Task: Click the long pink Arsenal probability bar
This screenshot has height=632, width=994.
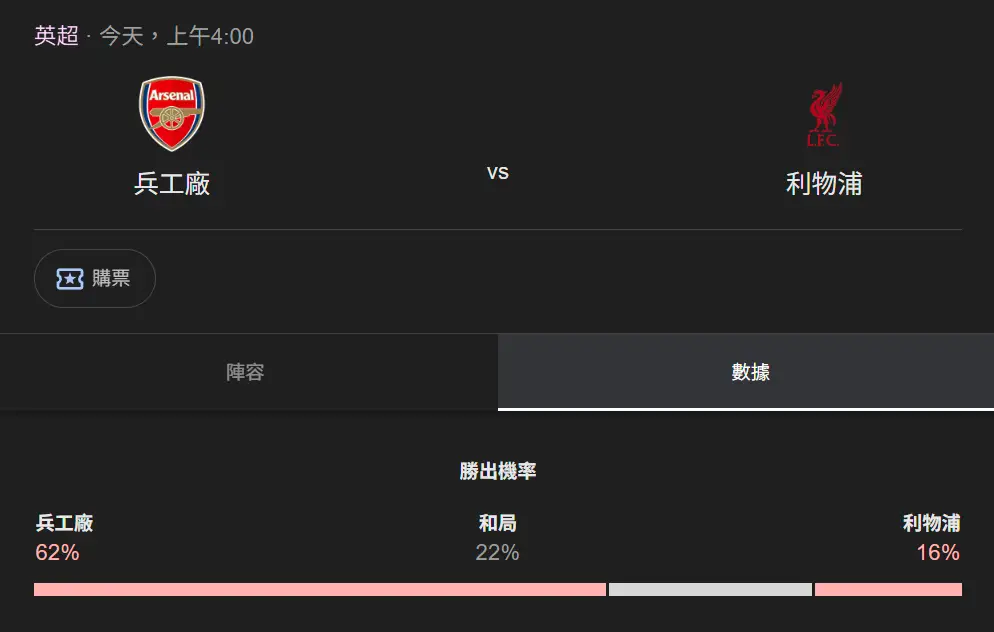Action: click(320, 589)
